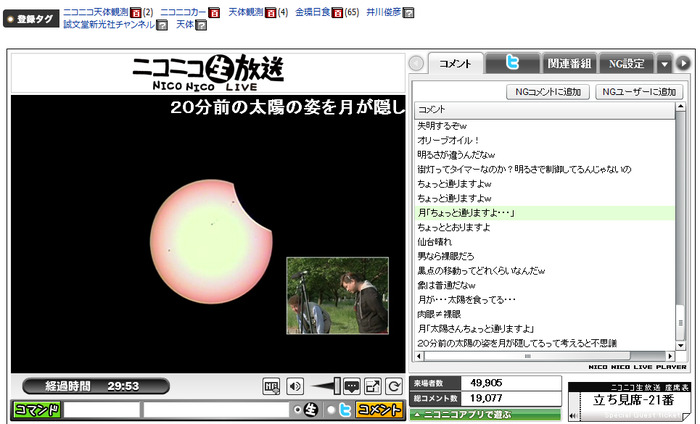The image size is (700, 424).
Task: Switch to the Twitter tab
Action: [512, 63]
